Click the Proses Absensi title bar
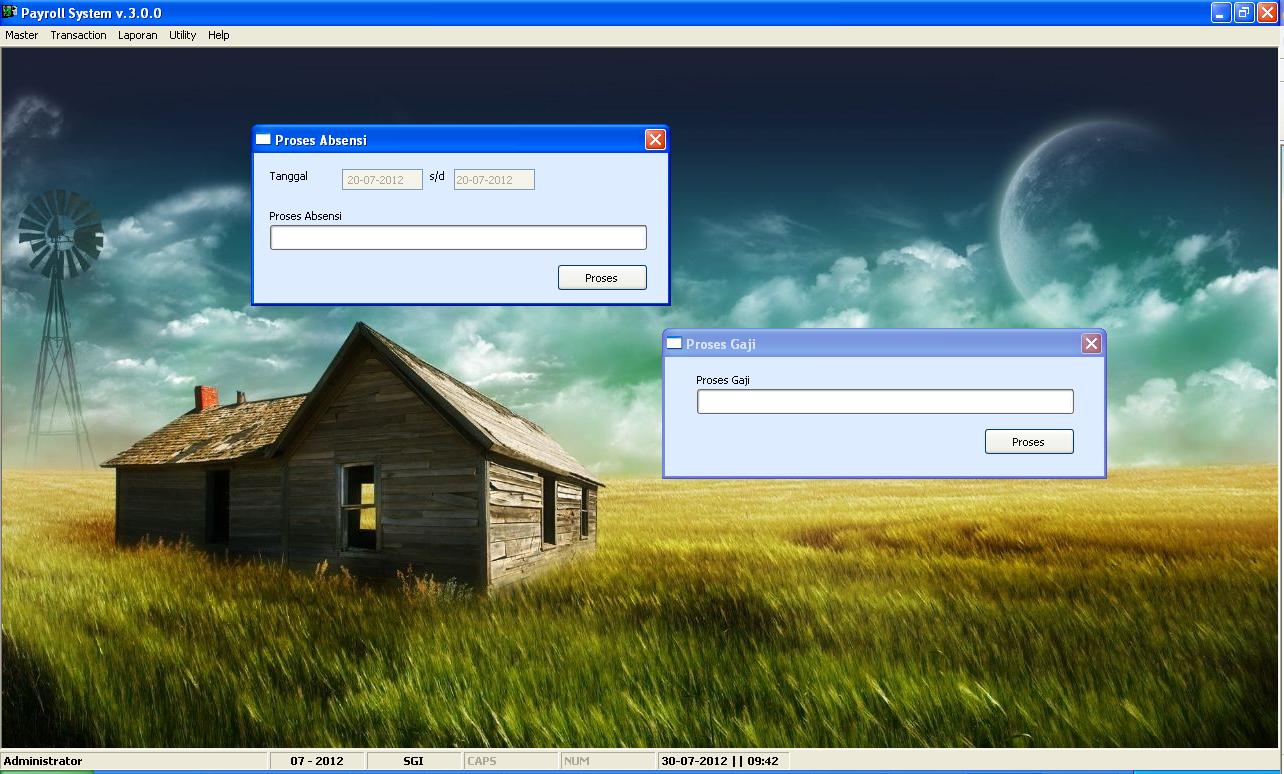Screen dimensions: 1284x774 (460, 140)
